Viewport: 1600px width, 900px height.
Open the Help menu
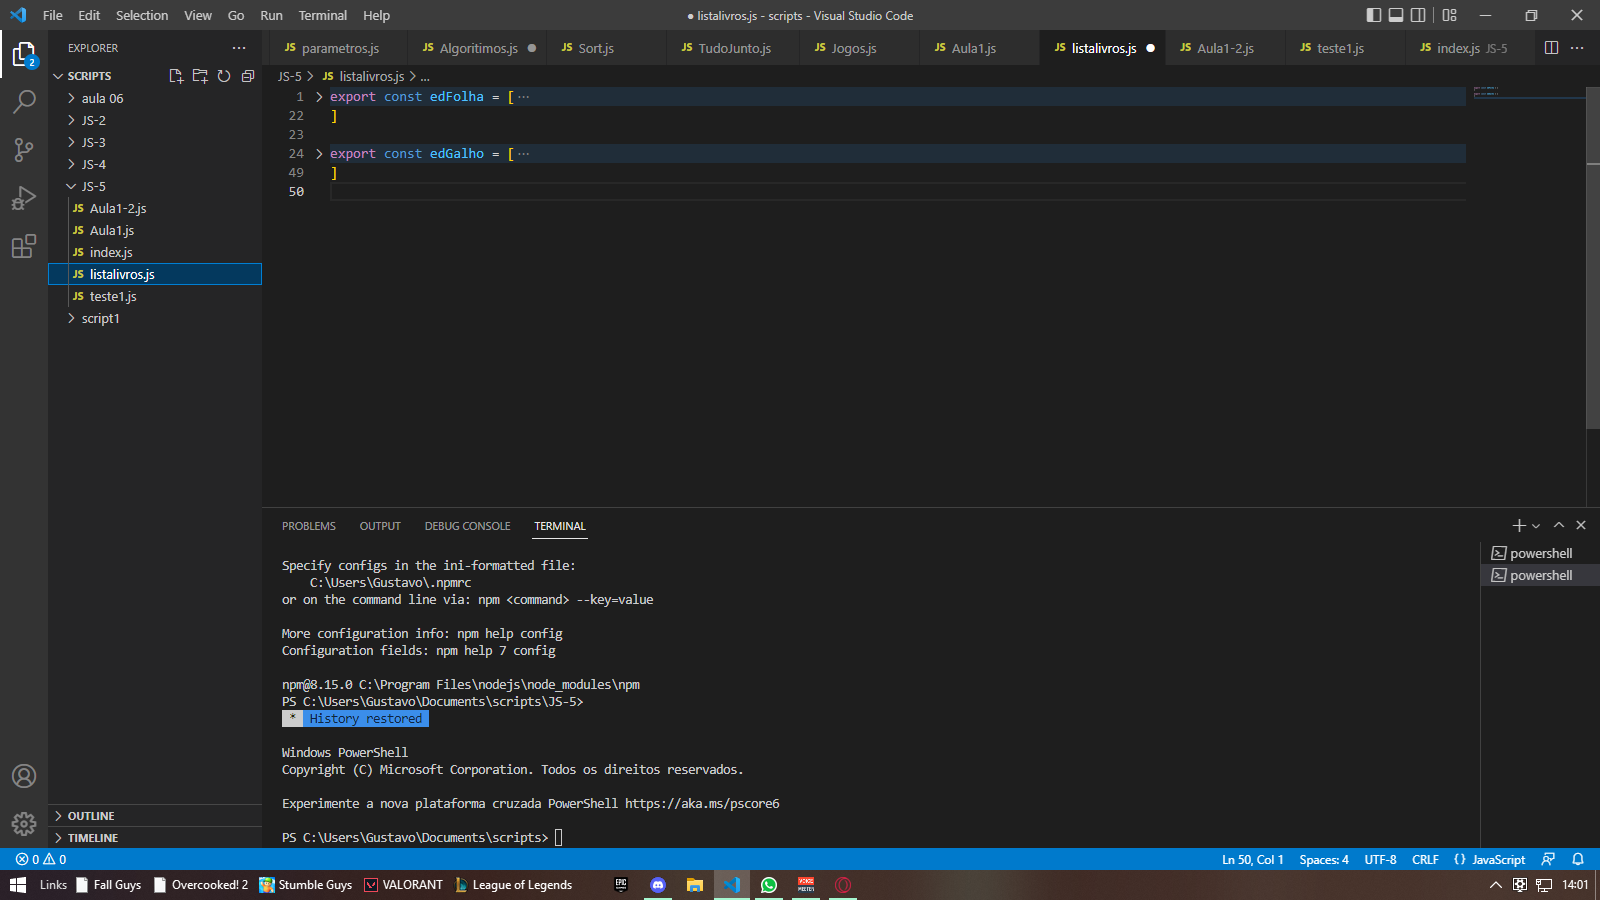[376, 15]
